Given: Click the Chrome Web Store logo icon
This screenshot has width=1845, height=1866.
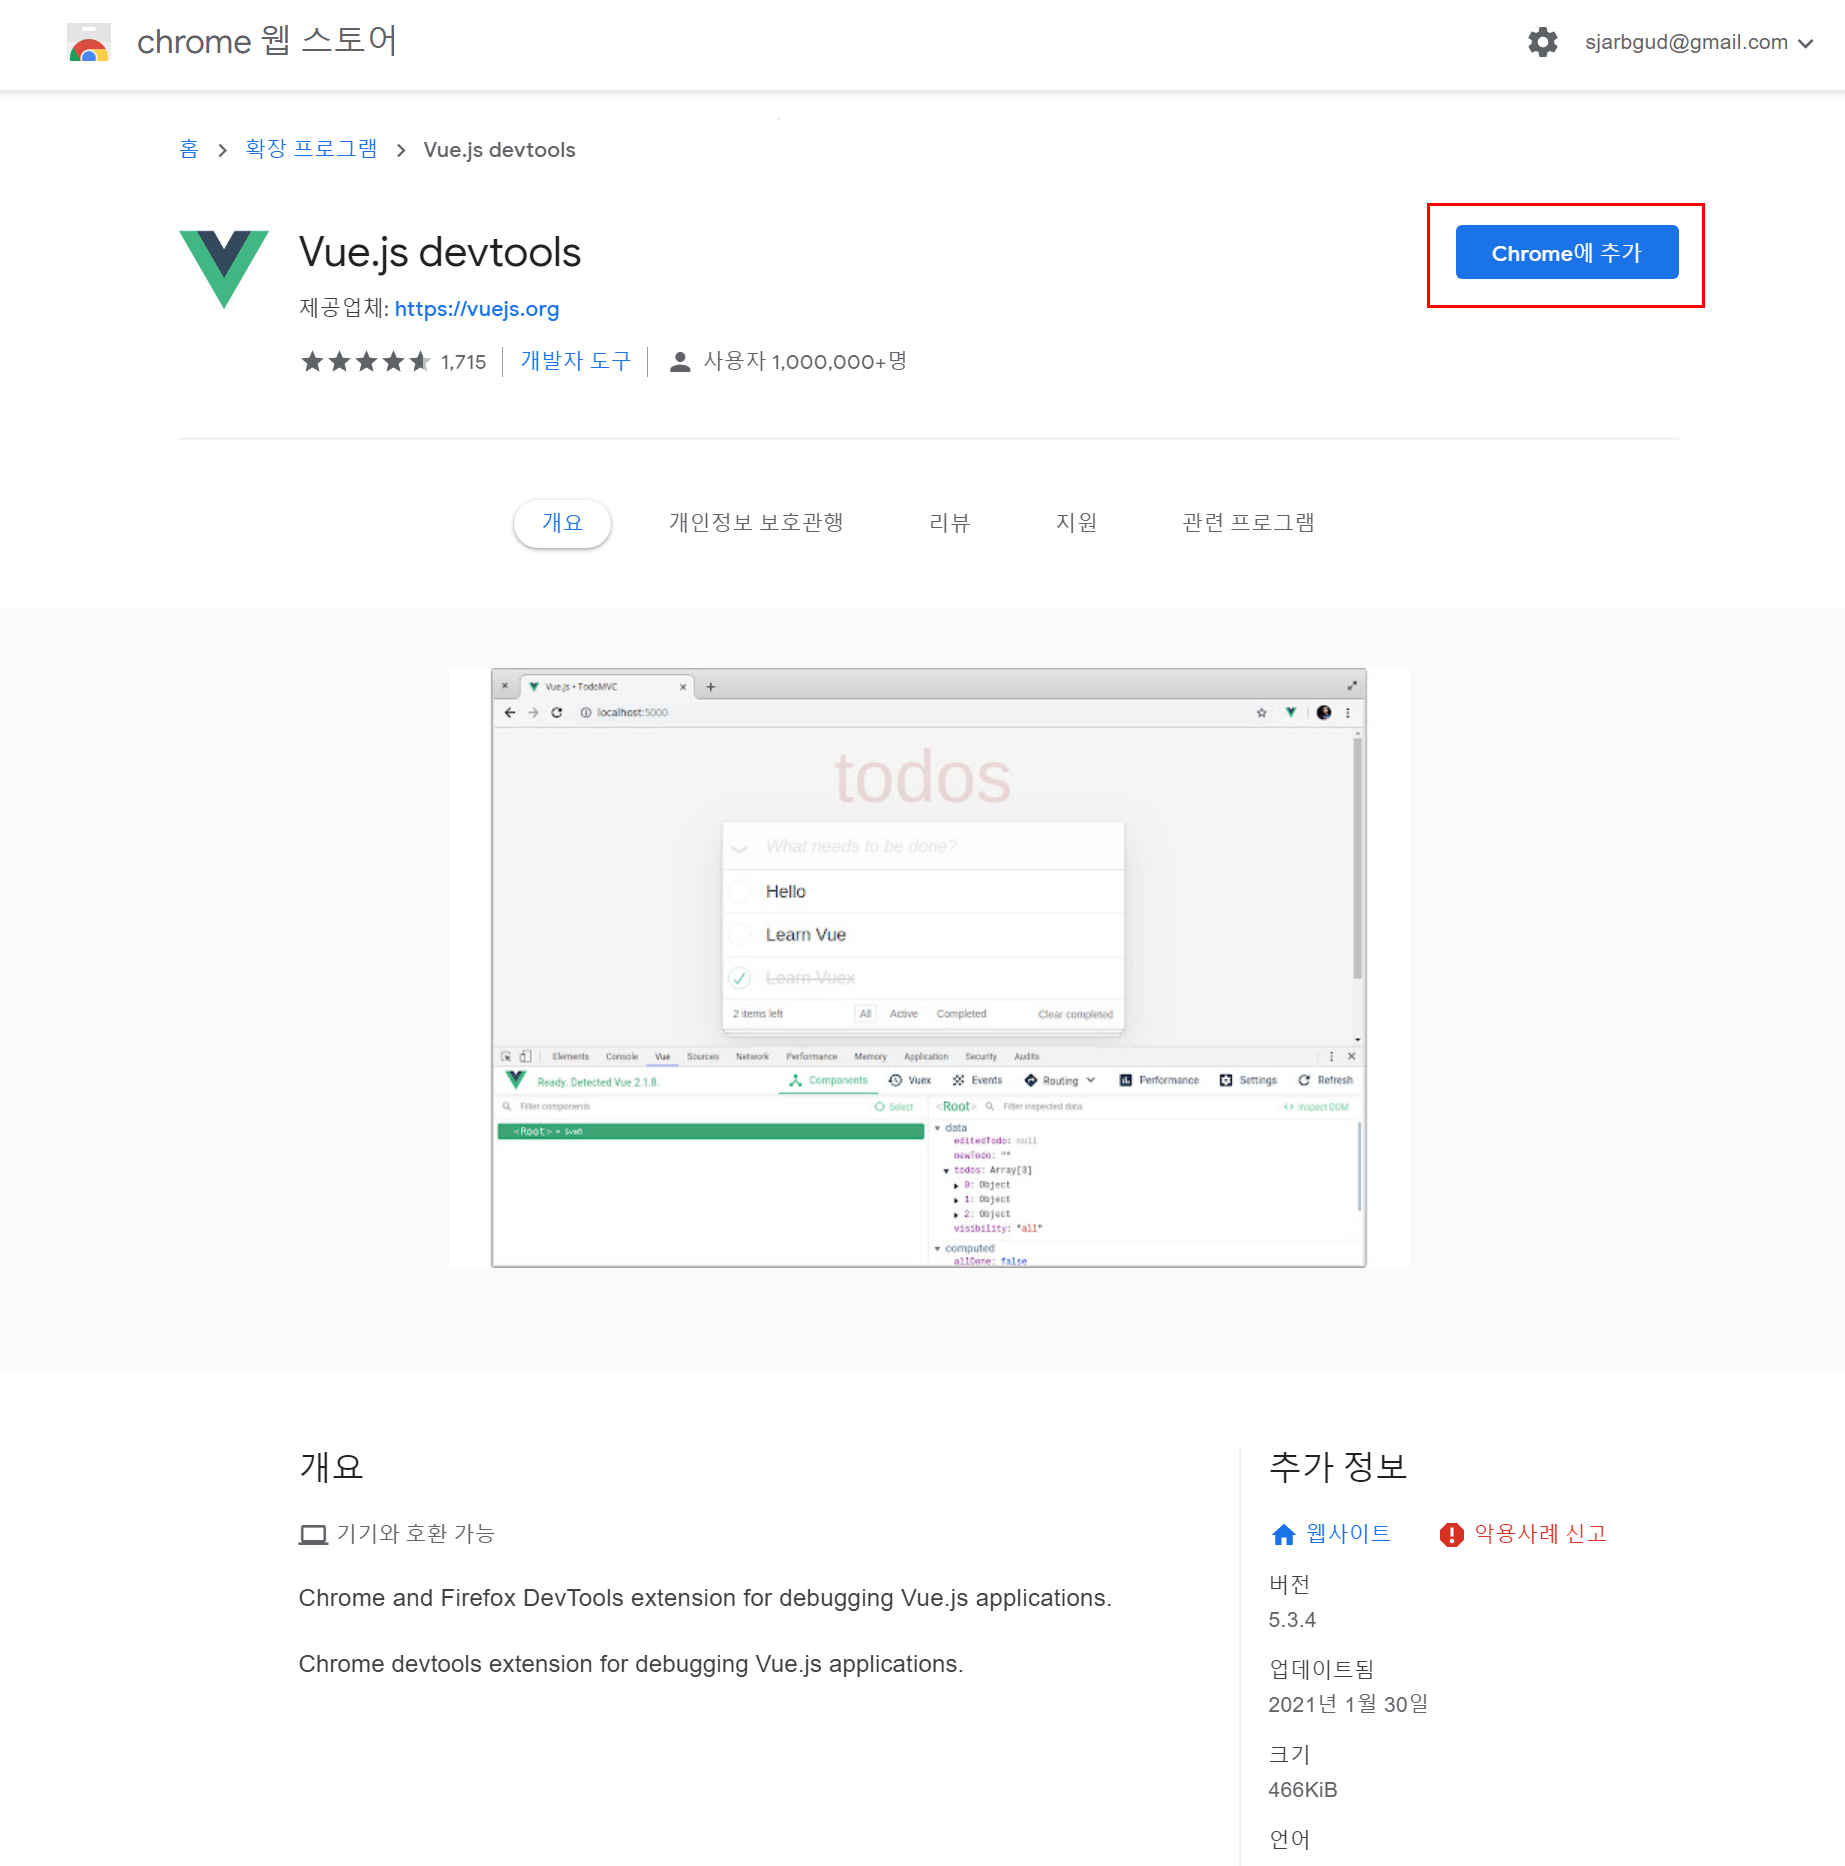Looking at the screenshot, I should 89,42.
